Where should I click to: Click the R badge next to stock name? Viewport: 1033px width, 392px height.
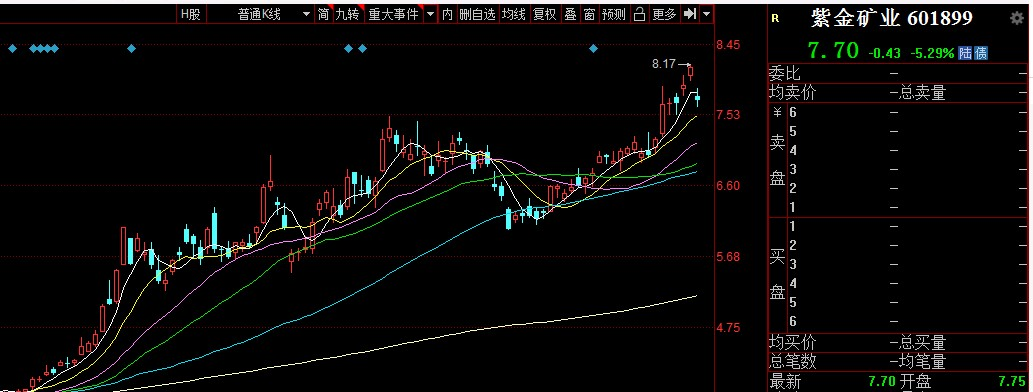pyautogui.click(x=775, y=18)
